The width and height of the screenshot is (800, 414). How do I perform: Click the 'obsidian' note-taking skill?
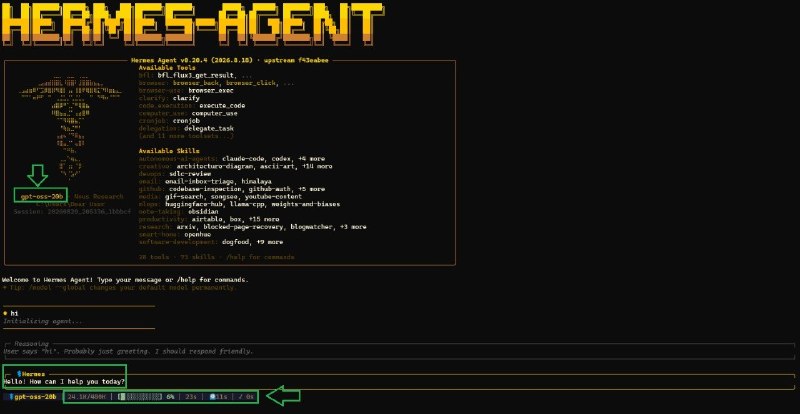click(x=203, y=211)
